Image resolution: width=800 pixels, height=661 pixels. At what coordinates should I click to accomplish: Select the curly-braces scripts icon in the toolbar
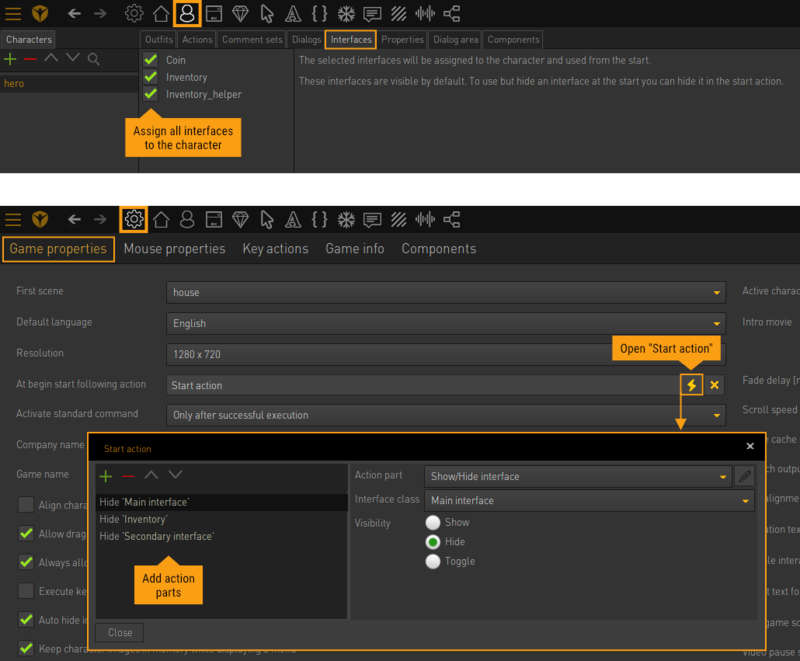tap(320, 14)
